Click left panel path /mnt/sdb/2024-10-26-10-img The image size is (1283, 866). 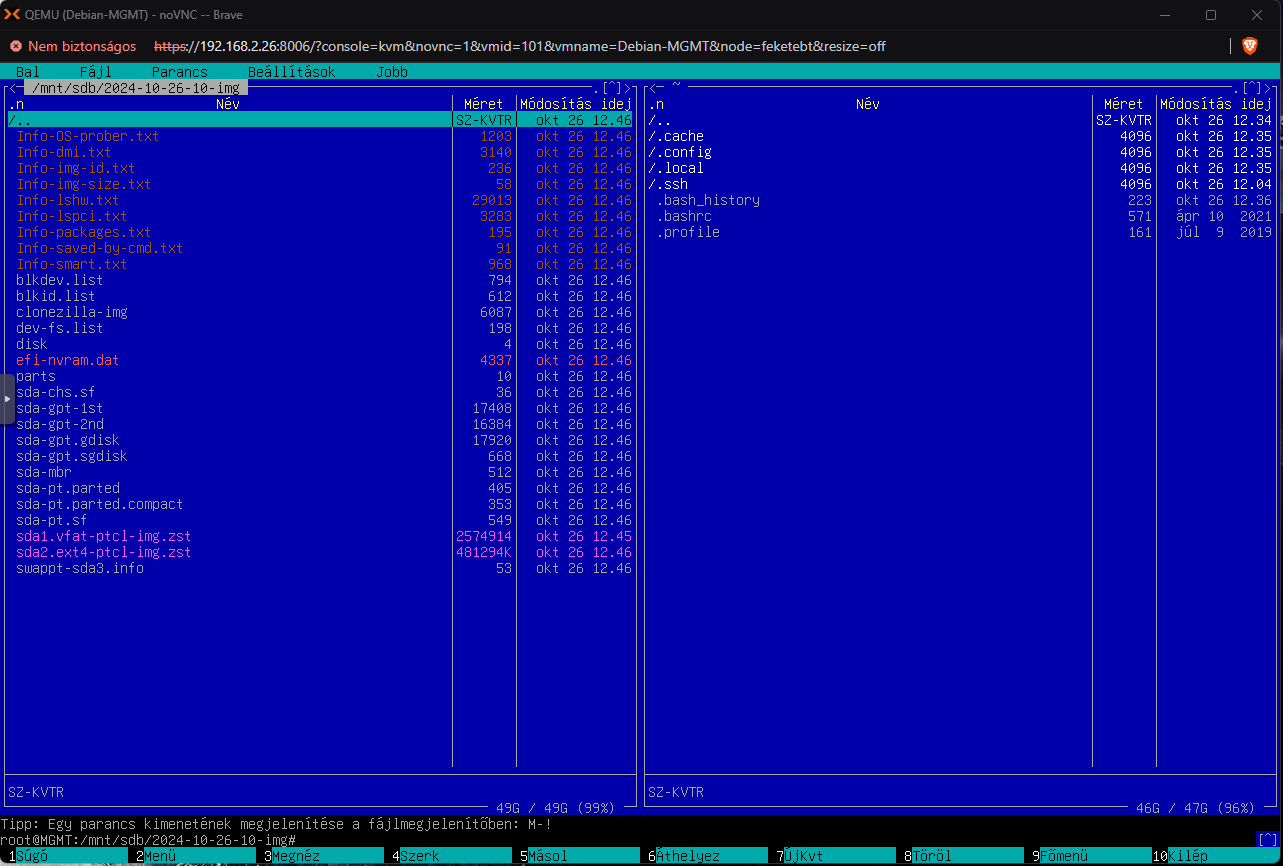tap(136, 88)
